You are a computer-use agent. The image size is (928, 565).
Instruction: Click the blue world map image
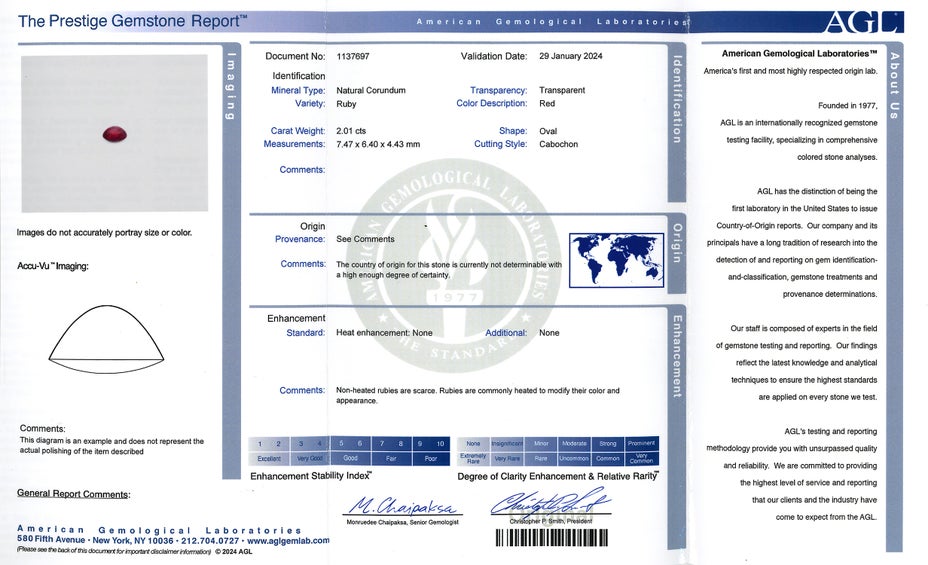[616, 260]
